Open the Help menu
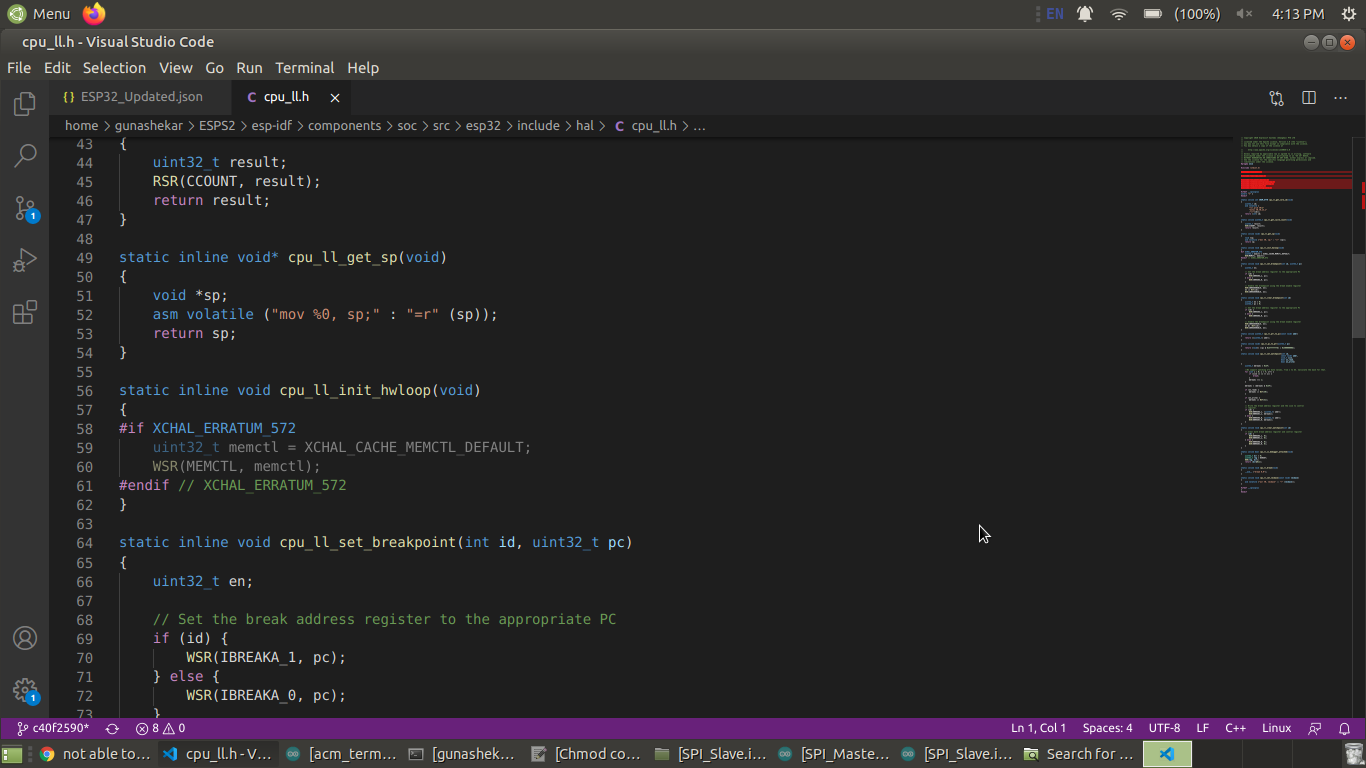1366x768 pixels. coord(363,68)
